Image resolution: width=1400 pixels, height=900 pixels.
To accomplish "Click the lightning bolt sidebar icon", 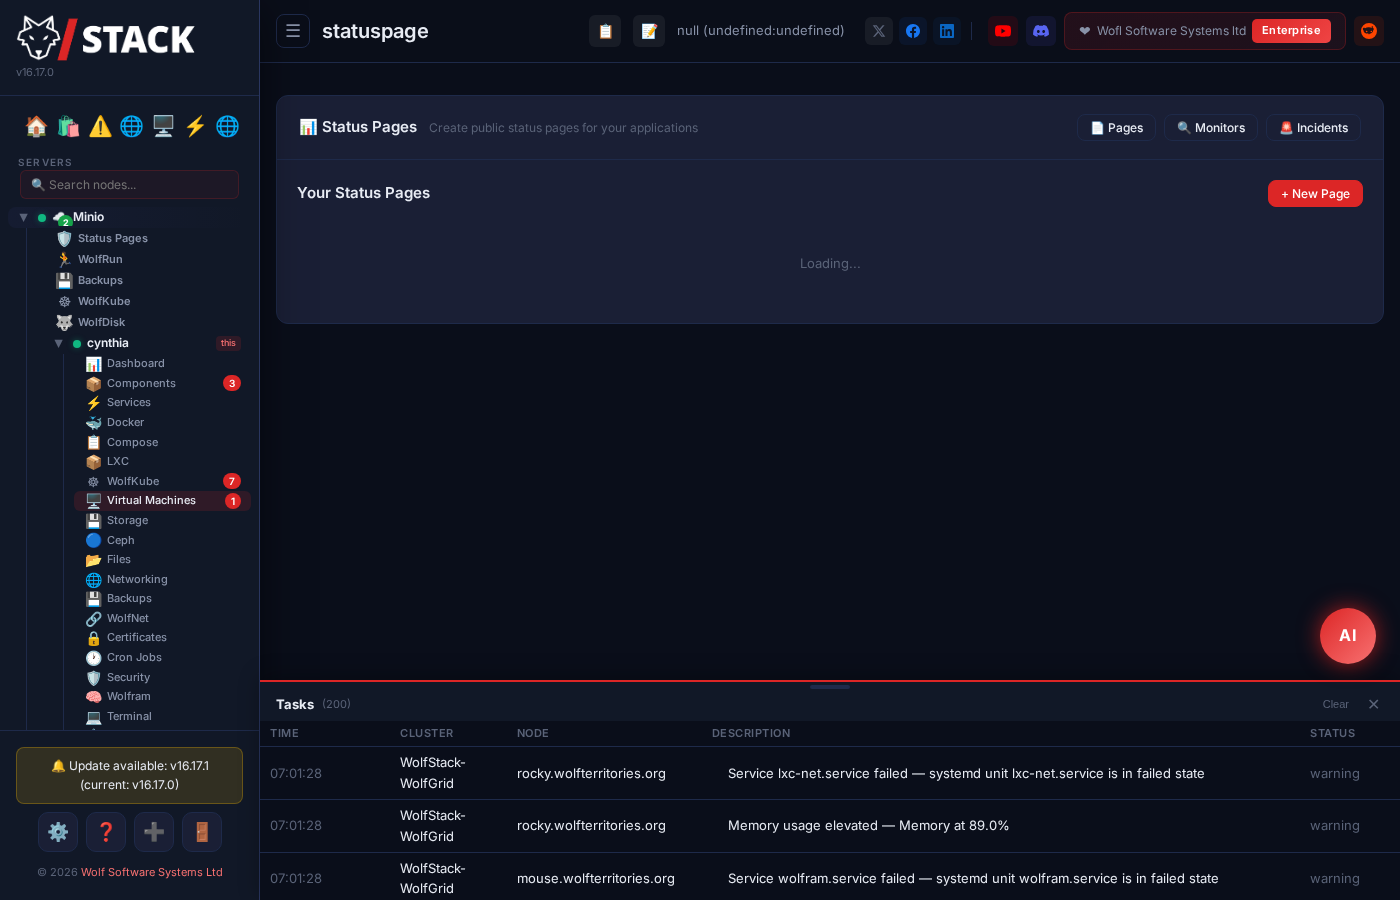I will (x=195, y=126).
